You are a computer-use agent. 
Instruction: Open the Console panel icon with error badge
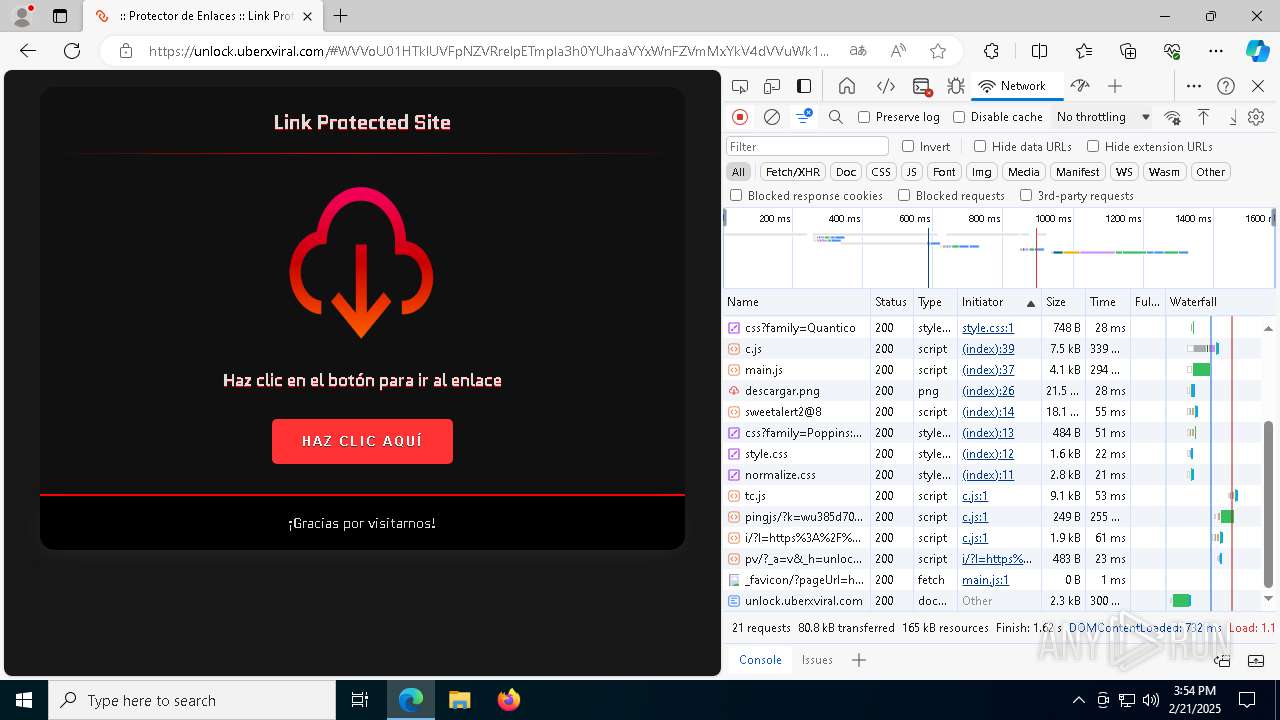[x=922, y=87]
